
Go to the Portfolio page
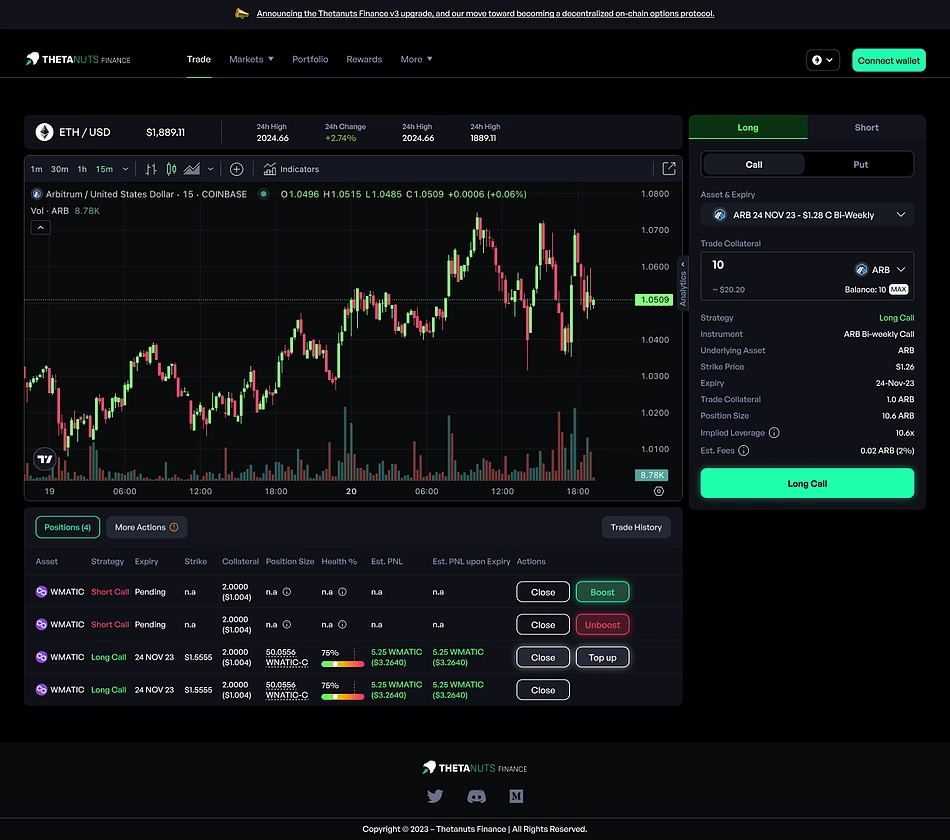[310, 59]
